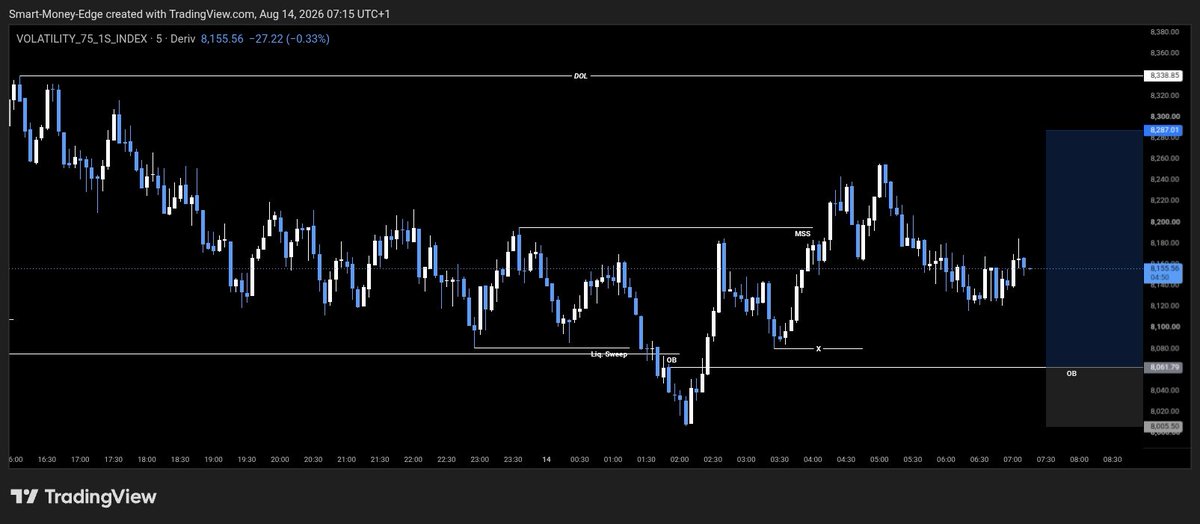The height and width of the screenshot is (524, 1200).
Task: Click the X marker label on the chart
Action: click(x=818, y=349)
